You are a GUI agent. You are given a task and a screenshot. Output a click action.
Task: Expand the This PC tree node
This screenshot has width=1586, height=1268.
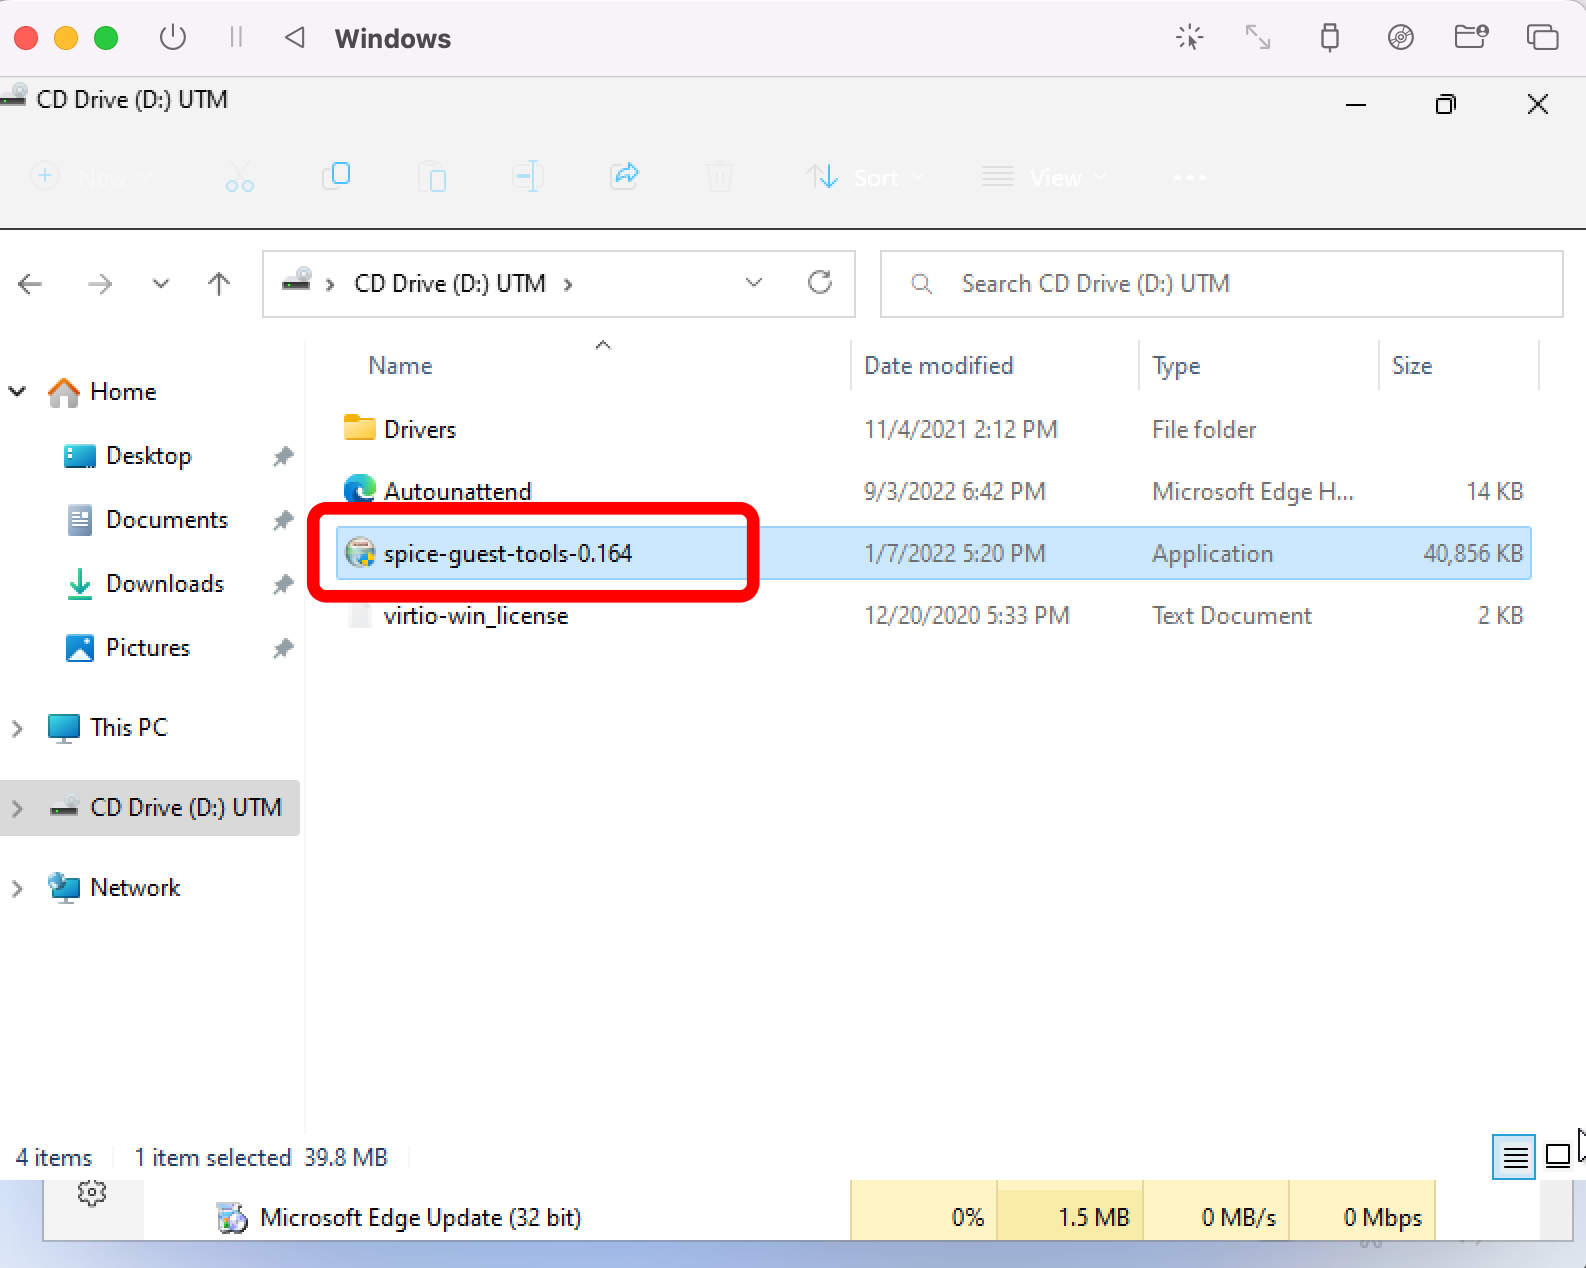[x=17, y=728]
